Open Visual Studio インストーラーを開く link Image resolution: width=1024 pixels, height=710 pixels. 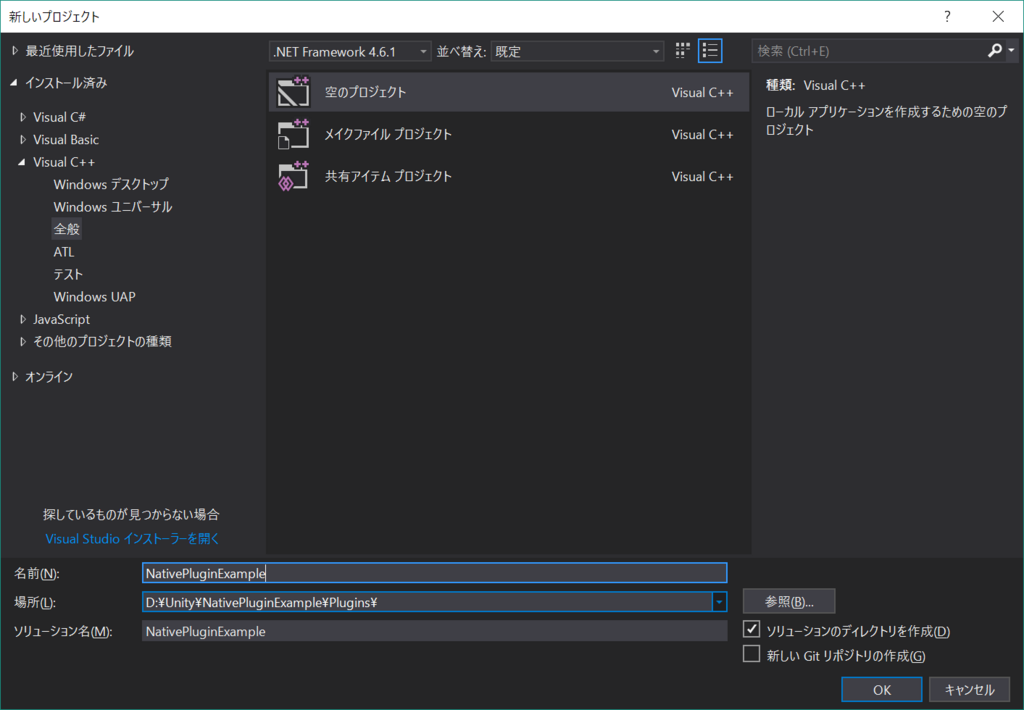click(133, 538)
